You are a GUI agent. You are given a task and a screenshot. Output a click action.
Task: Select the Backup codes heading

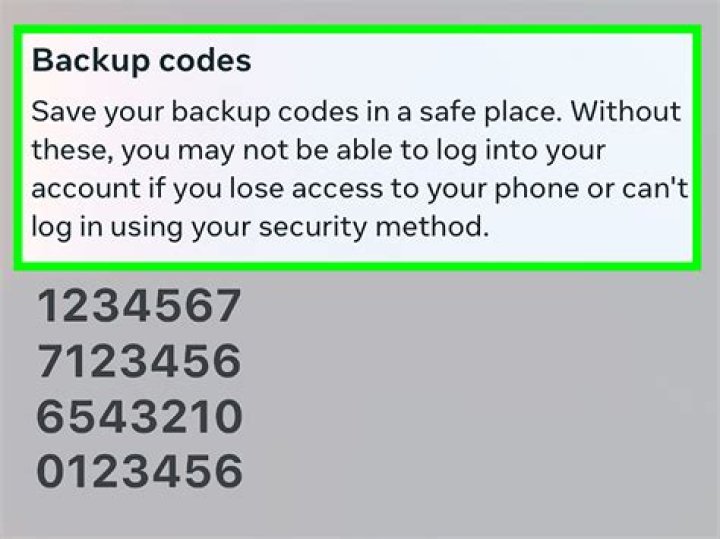point(141,62)
